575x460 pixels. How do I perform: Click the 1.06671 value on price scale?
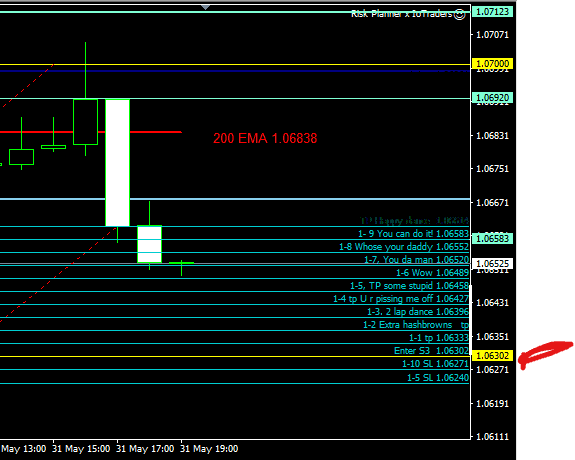492,202
